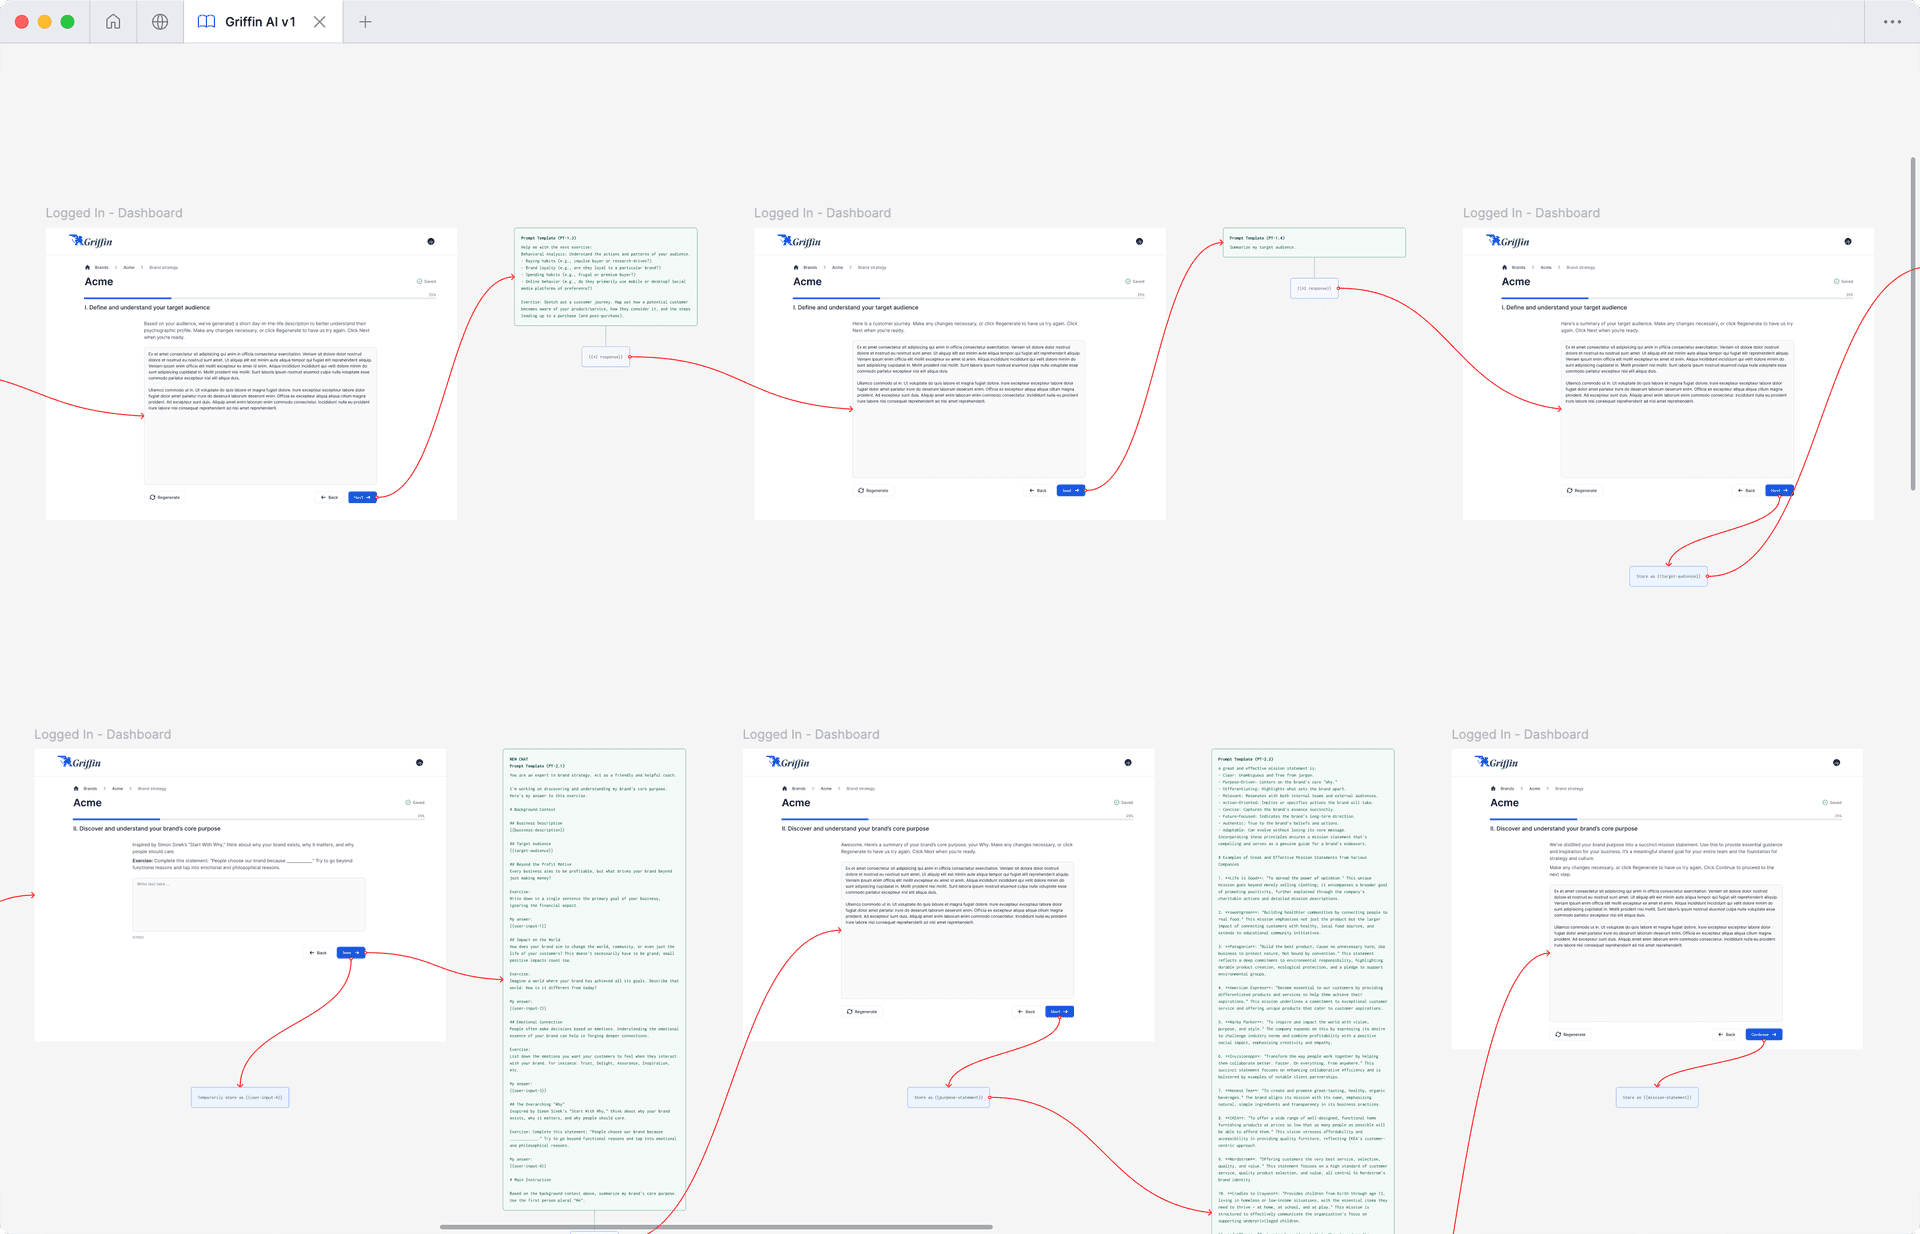
Task: Click the Griffin logo in the purpose exercise frame
Action: 80,762
